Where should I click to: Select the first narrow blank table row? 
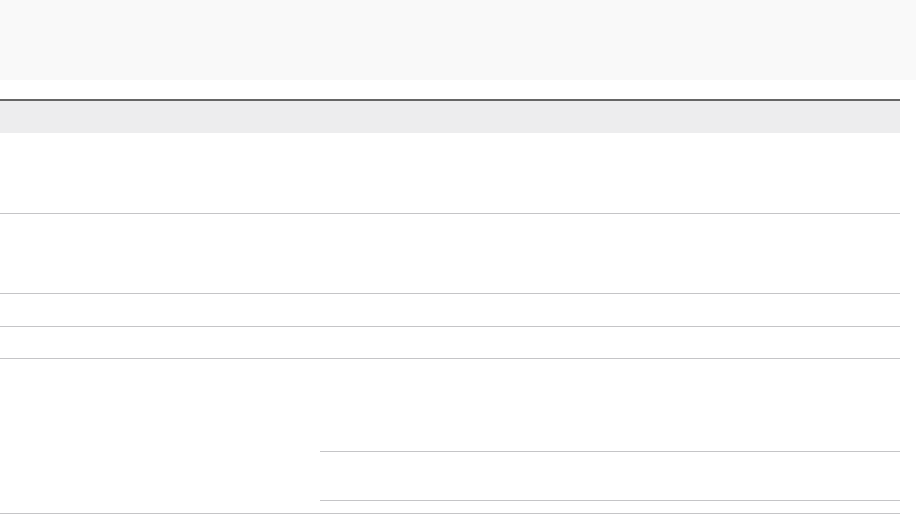pyautogui.click(x=450, y=310)
